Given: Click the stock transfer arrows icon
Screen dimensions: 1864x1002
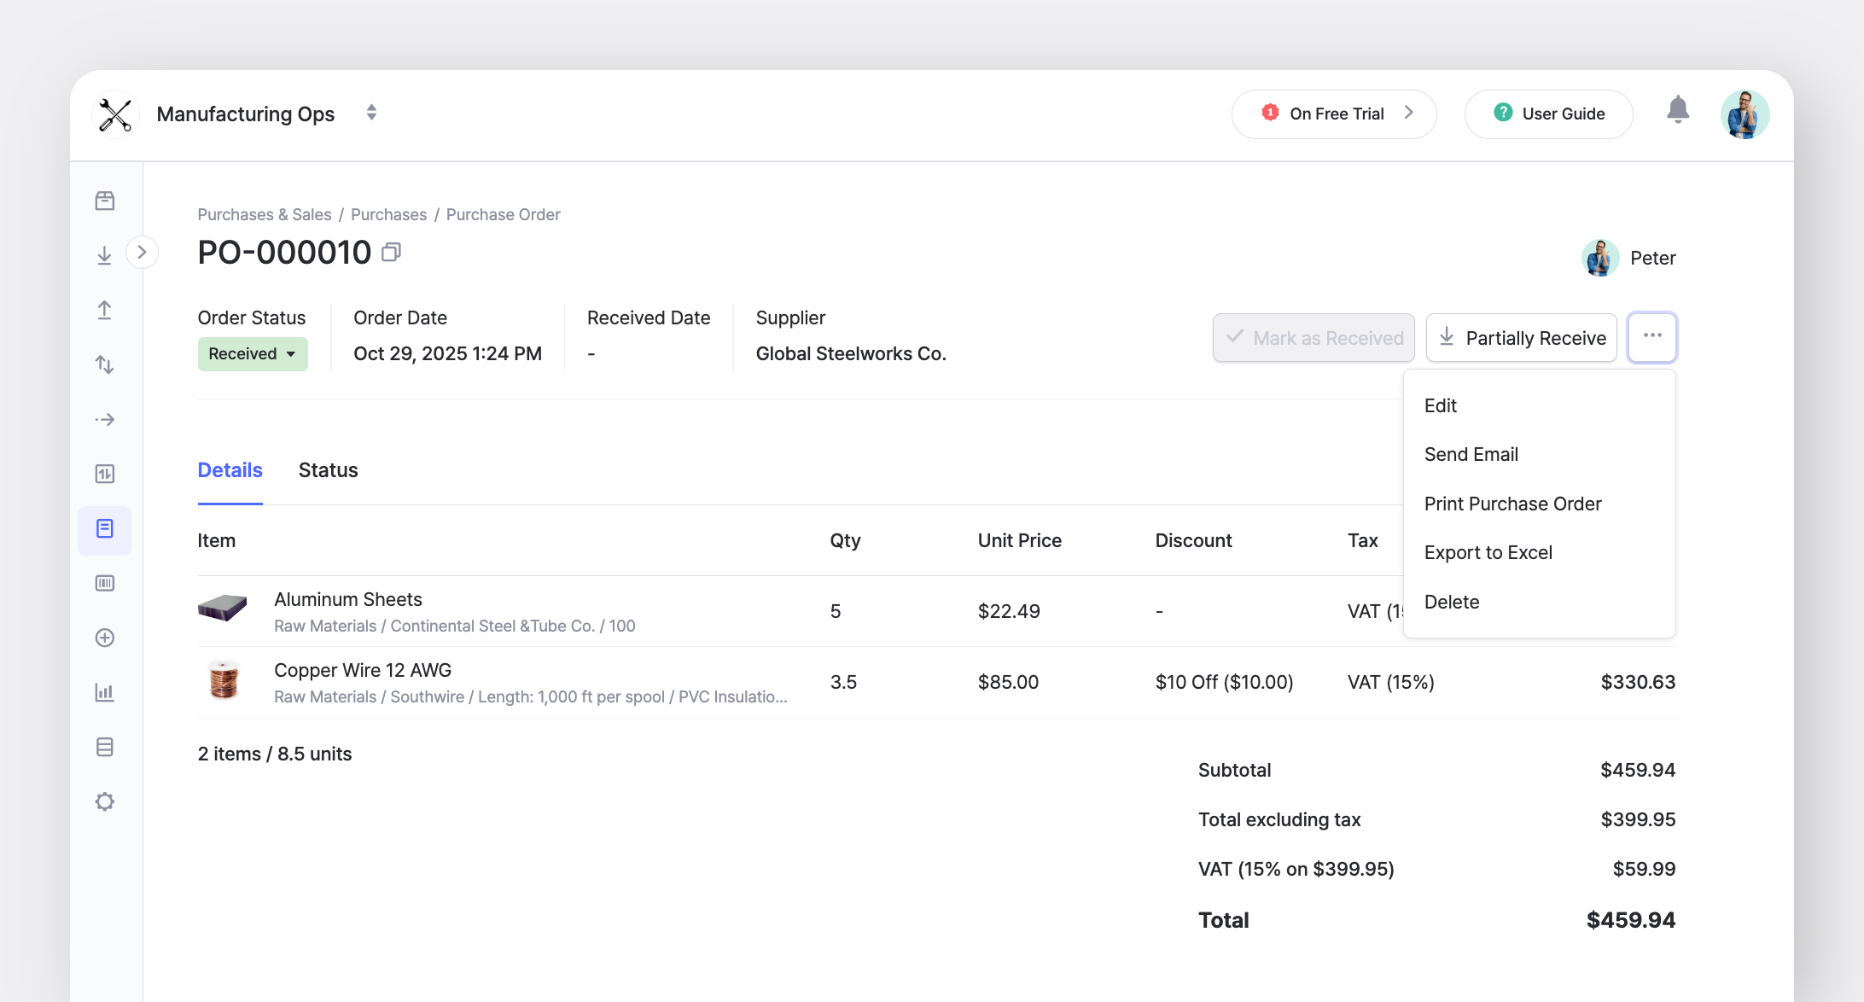Looking at the screenshot, I should (104, 364).
